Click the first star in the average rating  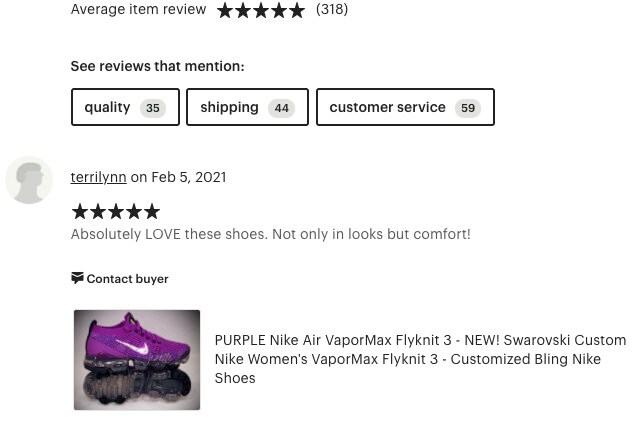(x=225, y=10)
